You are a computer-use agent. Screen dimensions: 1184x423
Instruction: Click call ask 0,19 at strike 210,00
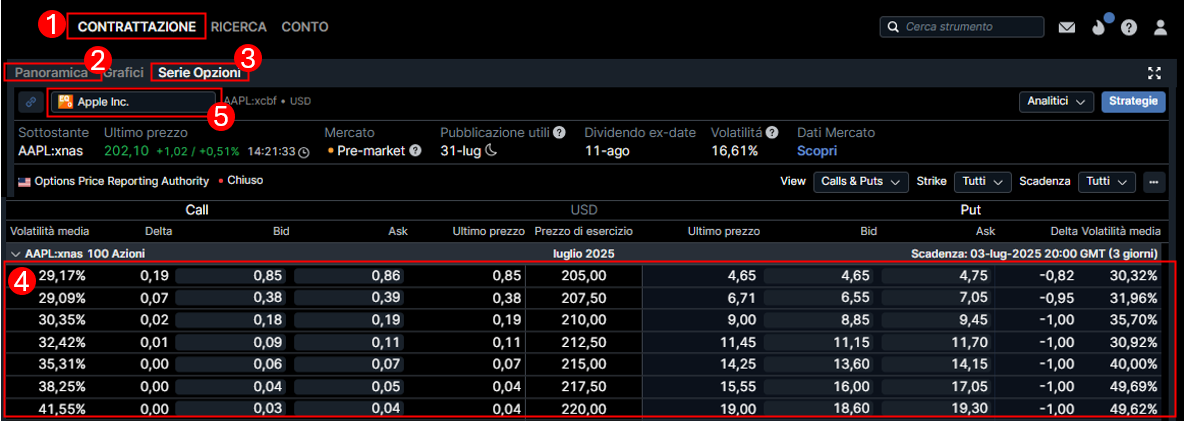click(348, 320)
